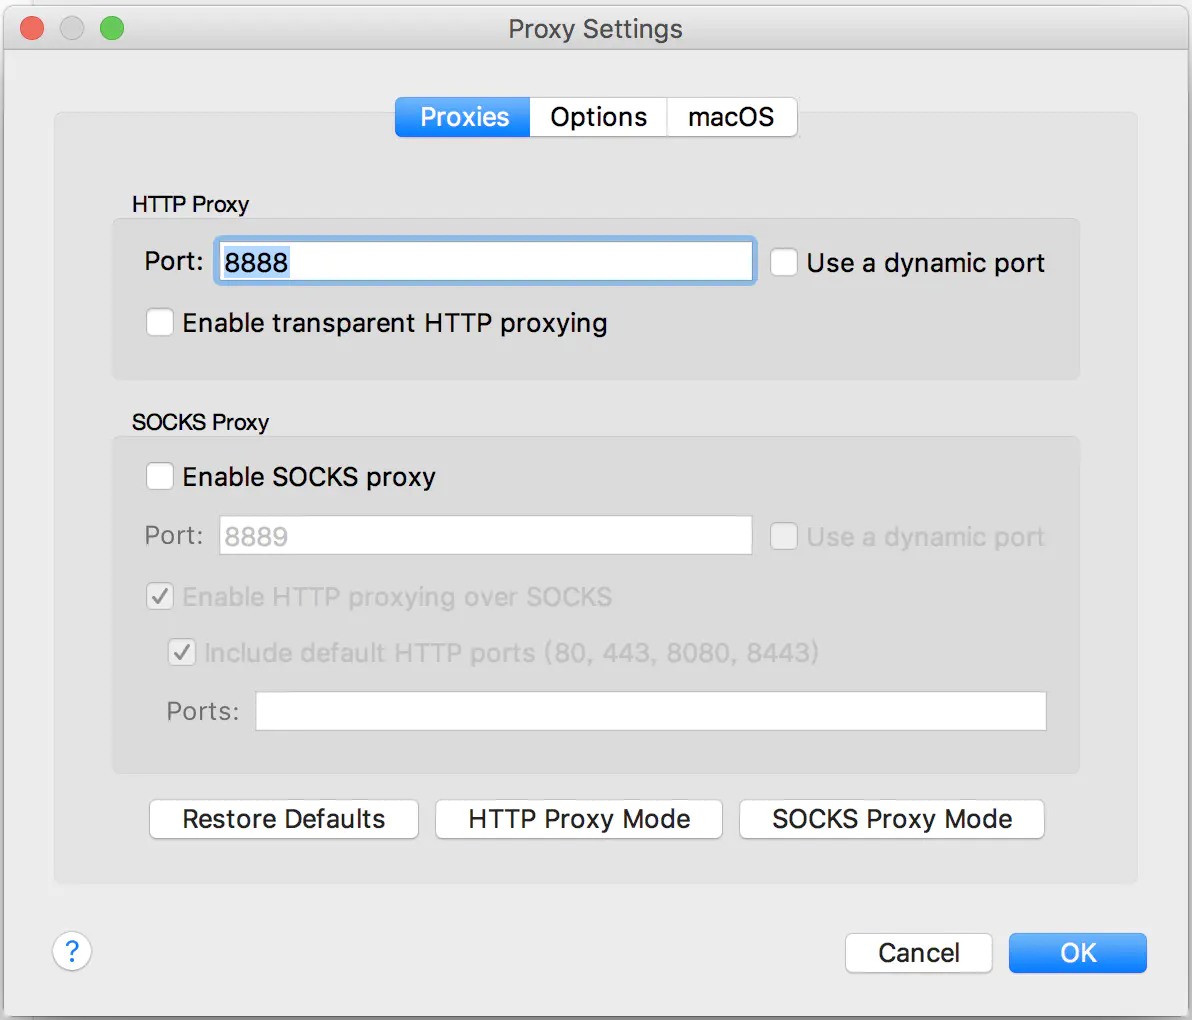The image size is (1192, 1020).
Task: Open the macOS tab
Action: click(731, 117)
